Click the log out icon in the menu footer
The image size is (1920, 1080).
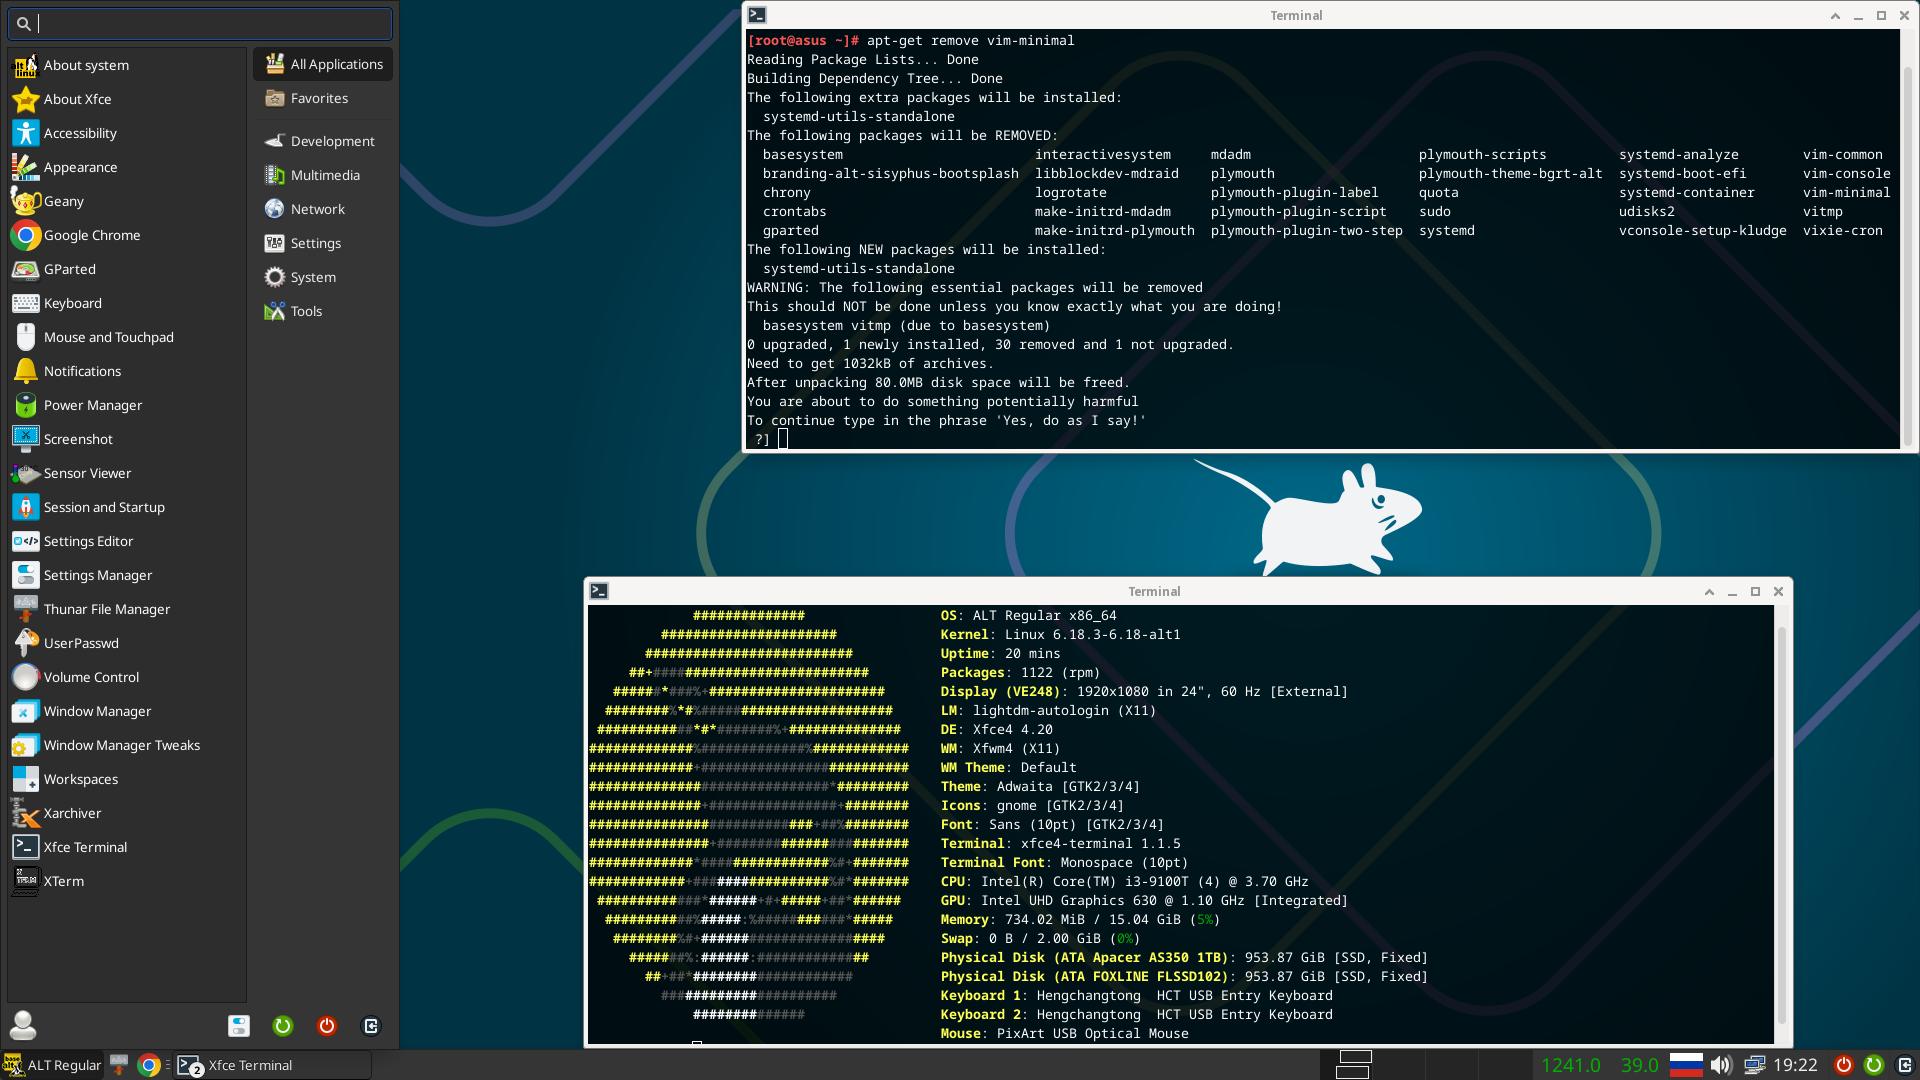371,1026
